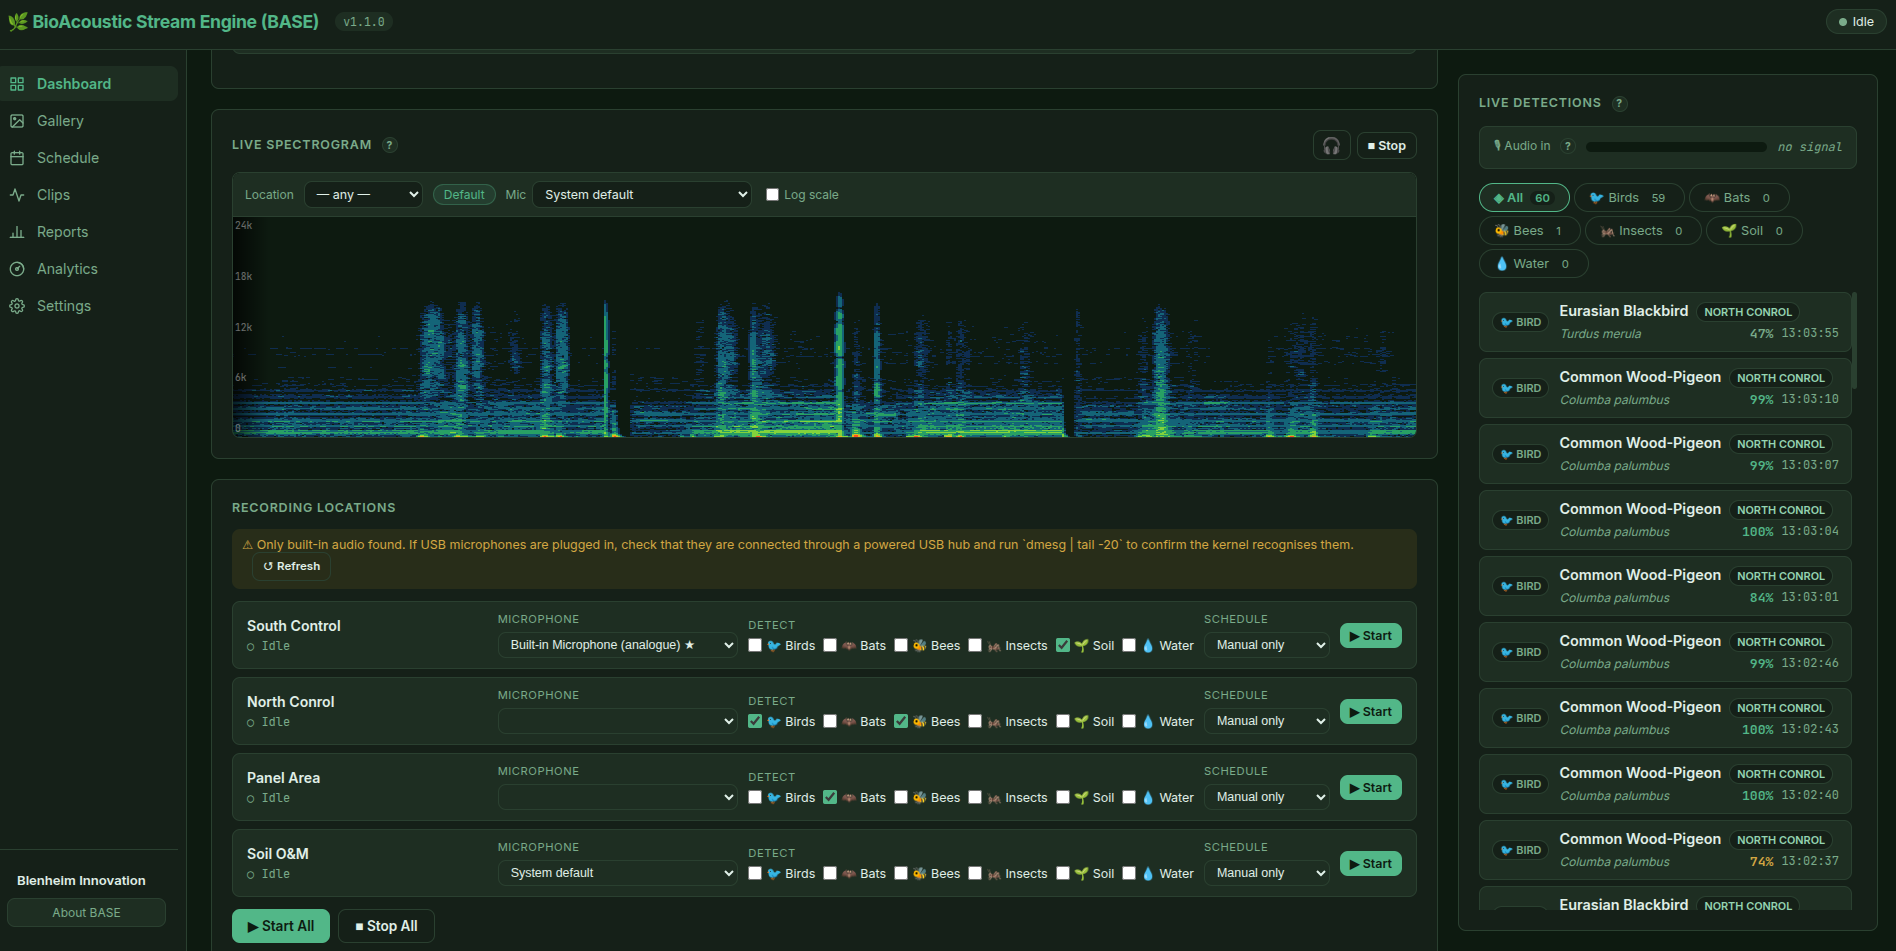Open North Conrol schedule dropdown
Viewport: 1896px width, 951px height.
point(1267,721)
